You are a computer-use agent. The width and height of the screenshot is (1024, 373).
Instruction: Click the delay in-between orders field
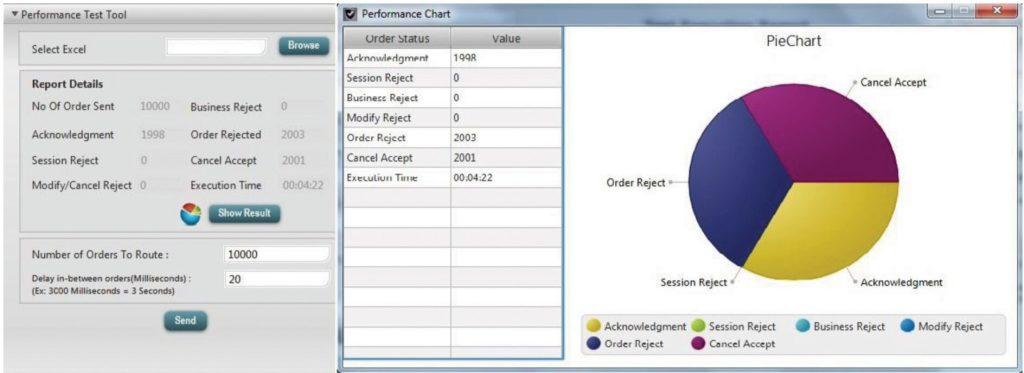[x=276, y=279]
